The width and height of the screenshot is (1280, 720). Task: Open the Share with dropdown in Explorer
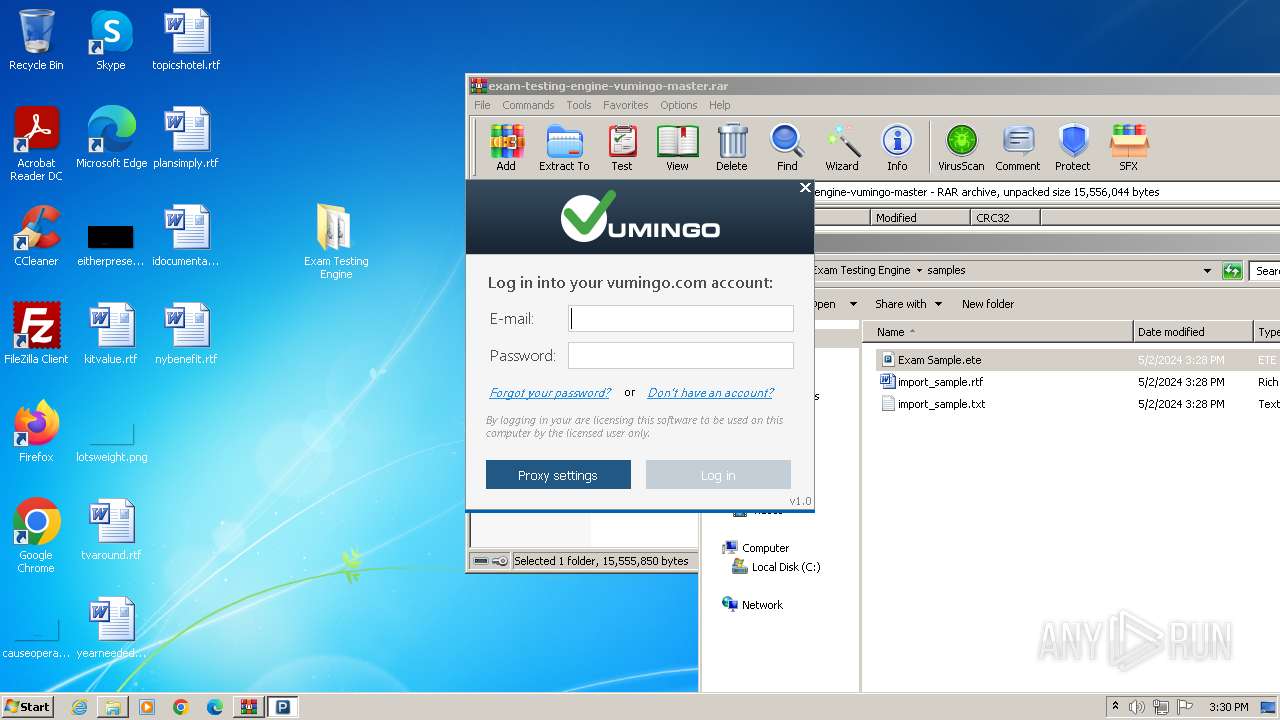point(908,304)
